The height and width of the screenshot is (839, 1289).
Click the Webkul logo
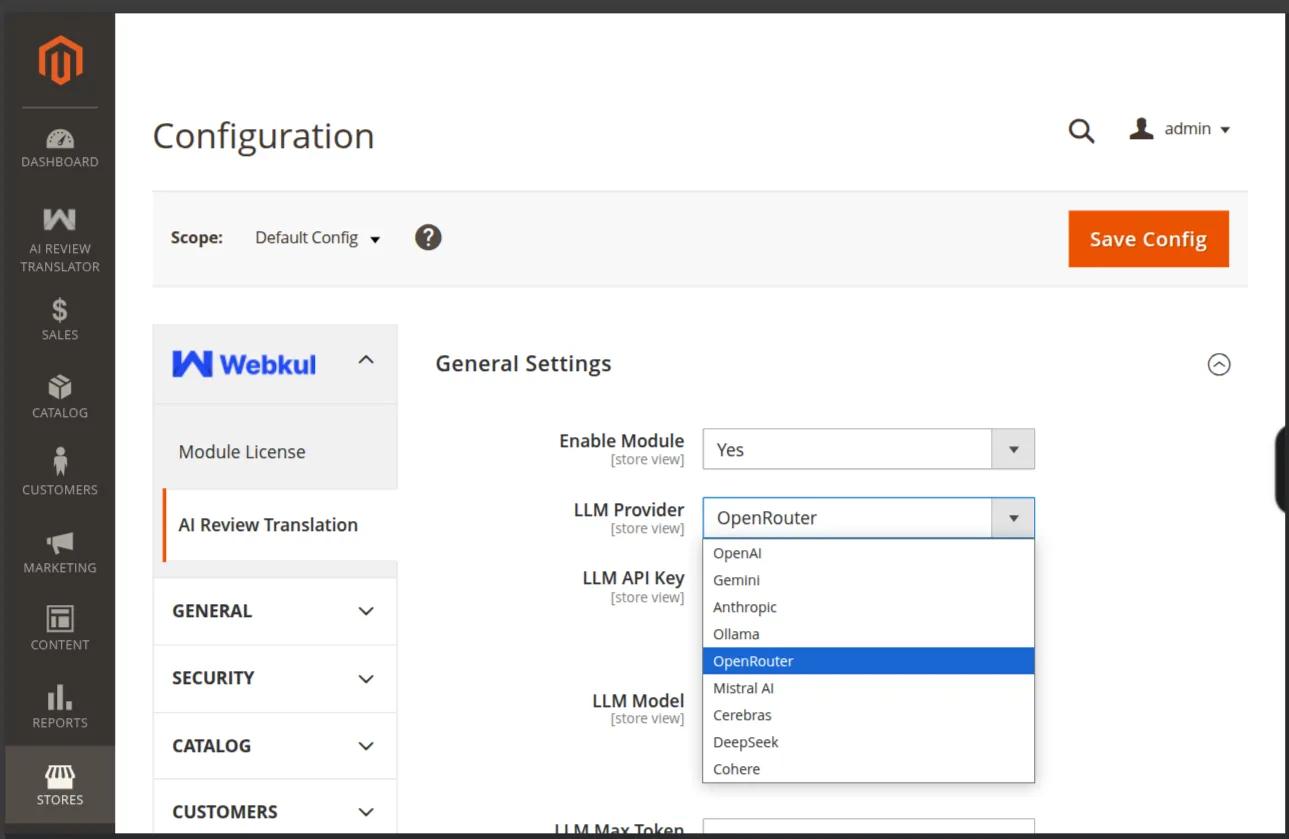coord(244,364)
